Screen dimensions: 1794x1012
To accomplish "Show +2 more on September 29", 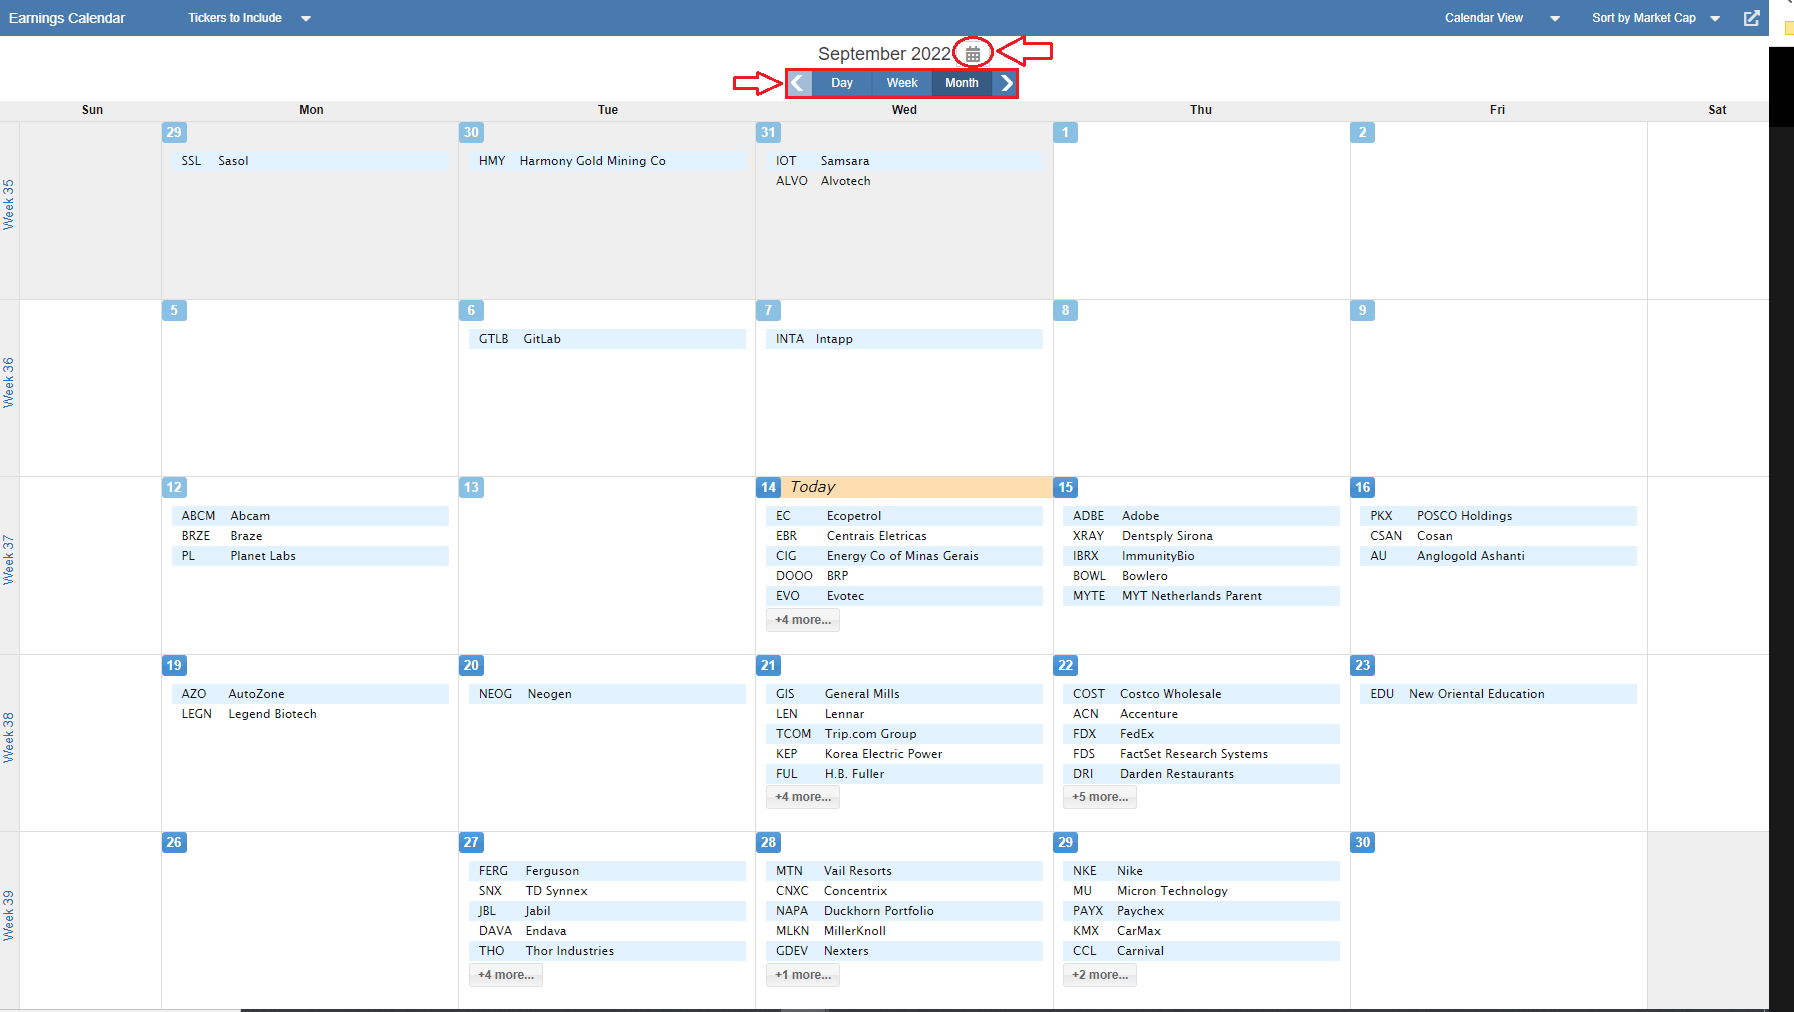I will point(1100,975).
